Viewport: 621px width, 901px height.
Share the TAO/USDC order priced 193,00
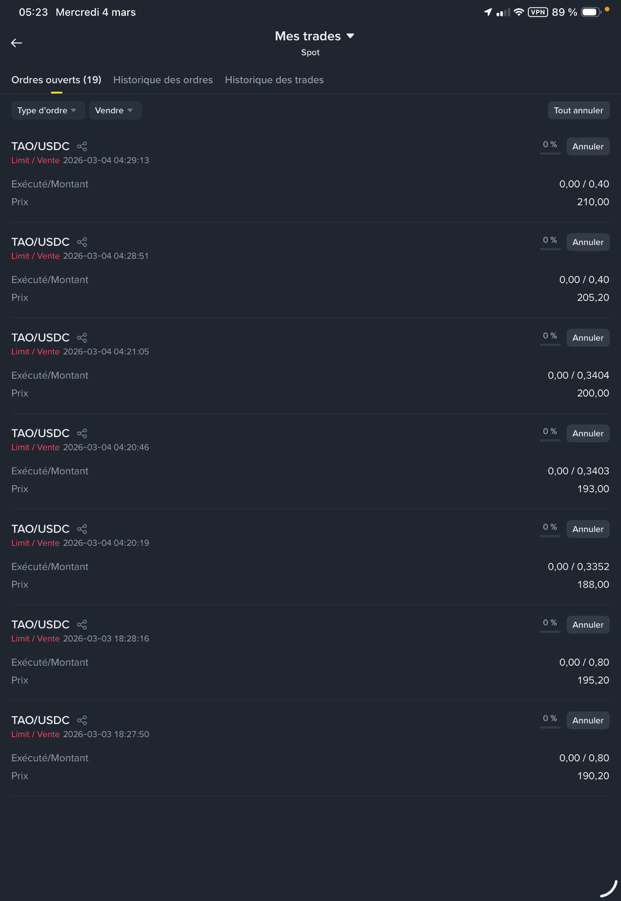click(82, 434)
